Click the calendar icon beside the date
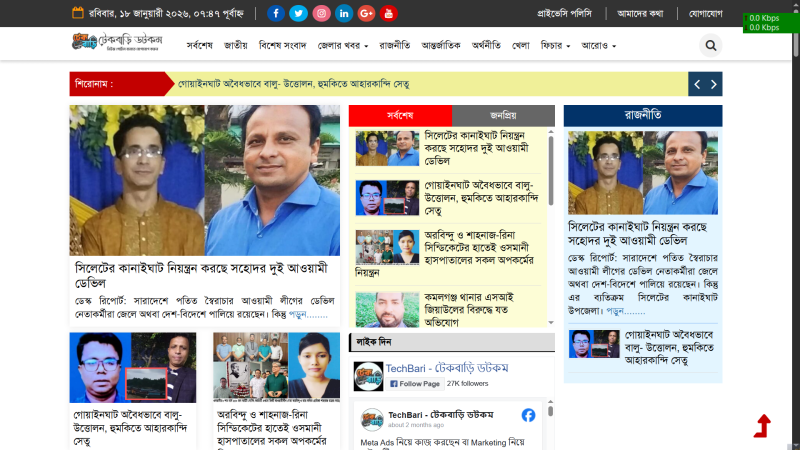800x450 pixels. pyautogui.click(x=78, y=13)
